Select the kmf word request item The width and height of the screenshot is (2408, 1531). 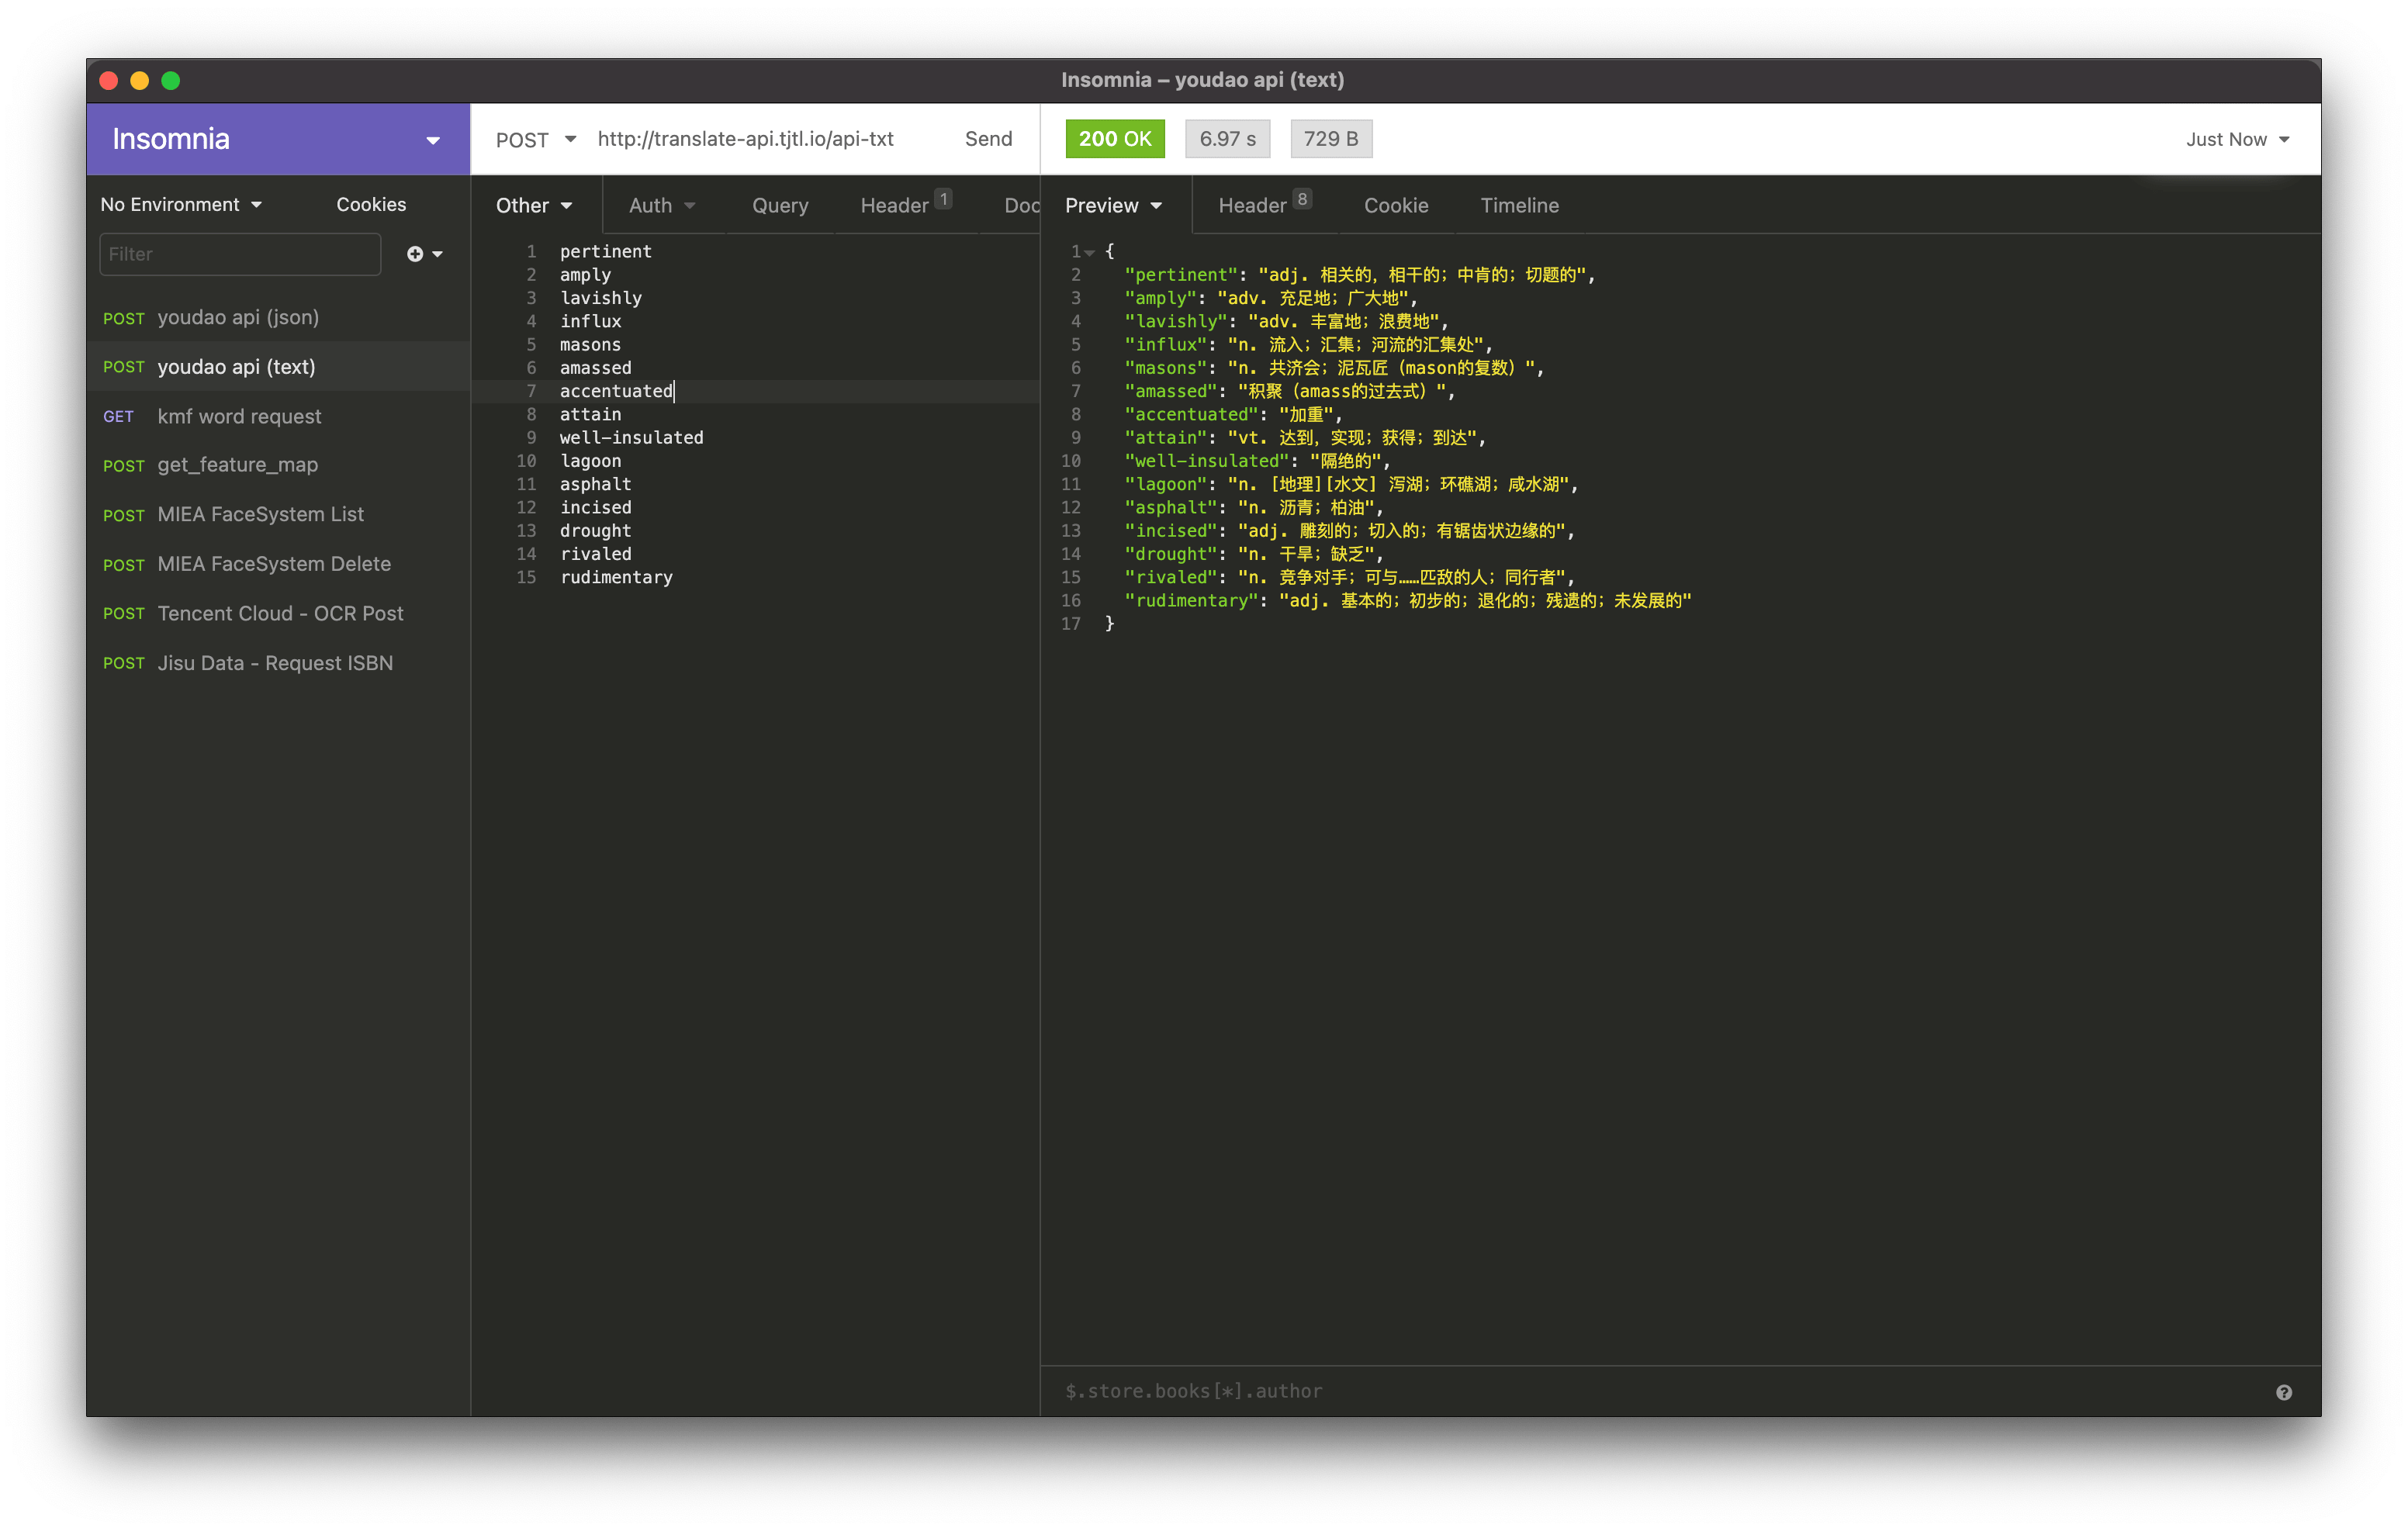point(239,416)
